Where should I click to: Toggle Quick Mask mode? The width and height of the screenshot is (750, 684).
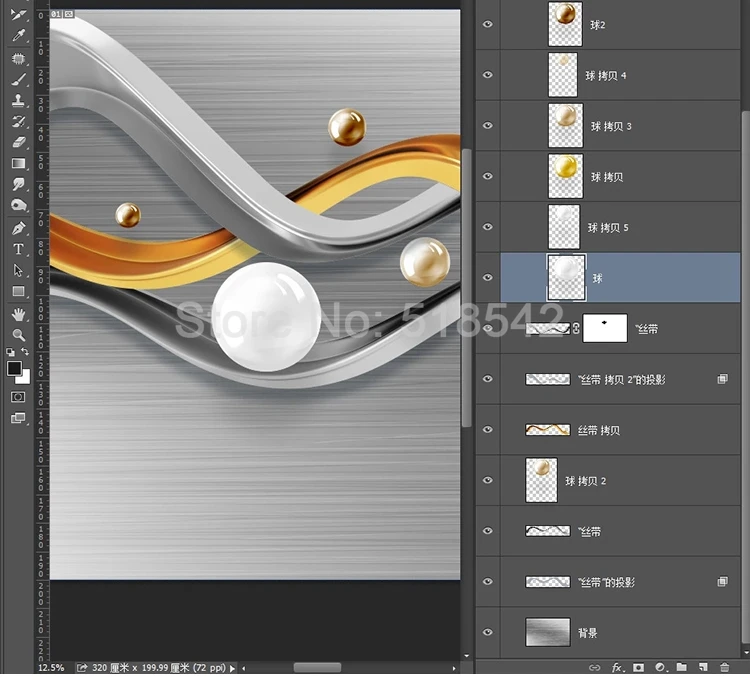point(18,397)
